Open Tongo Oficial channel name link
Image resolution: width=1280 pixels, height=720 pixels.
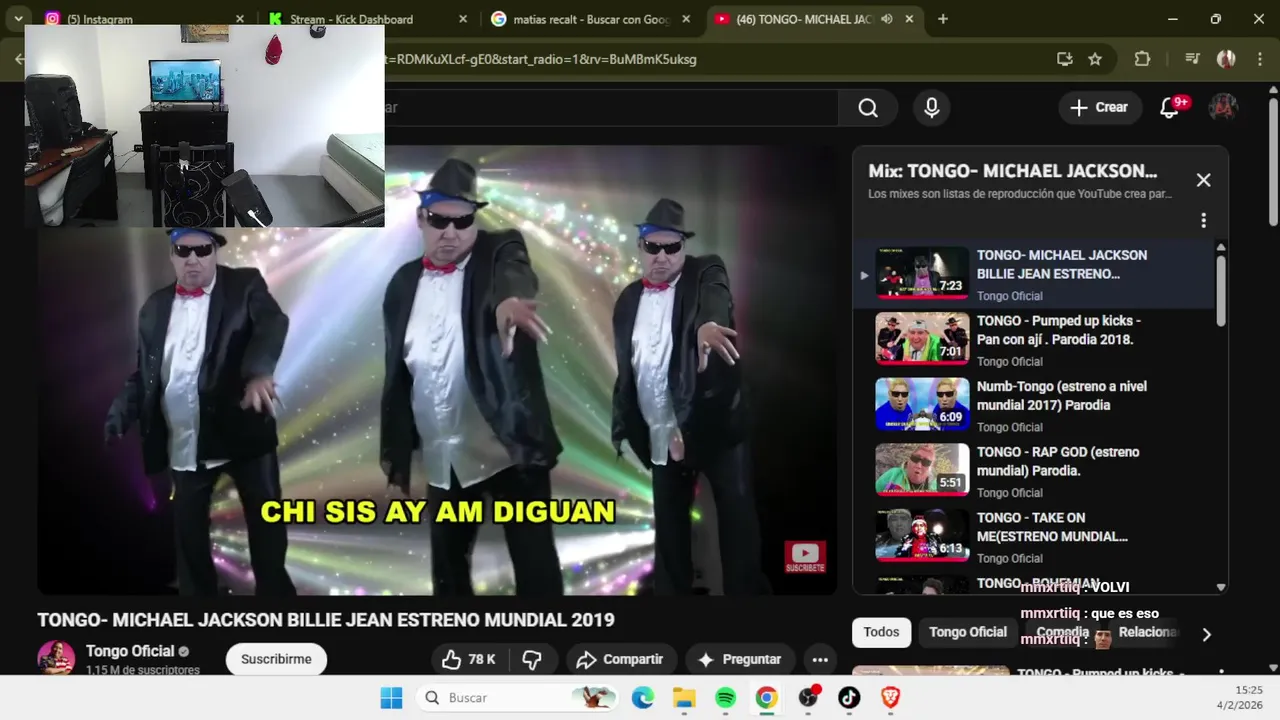tap(130, 651)
